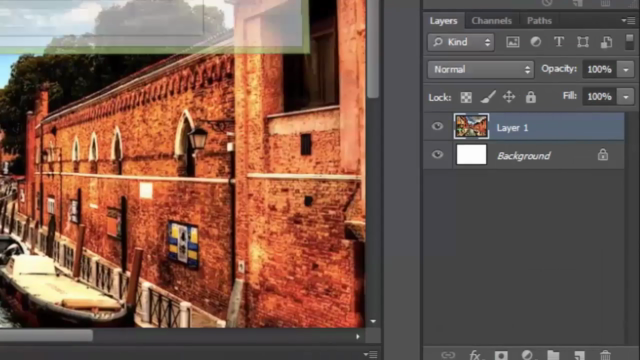Switch to the Layers tab

click(443, 20)
